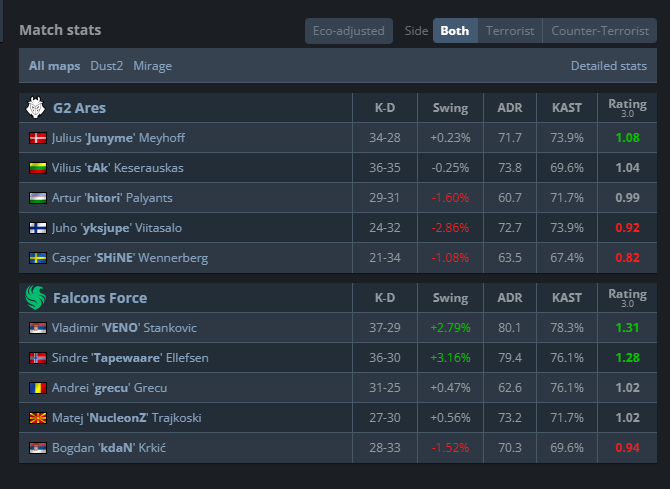
Task: Click yksjupe's -2.86% swing value
Action: (450, 227)
